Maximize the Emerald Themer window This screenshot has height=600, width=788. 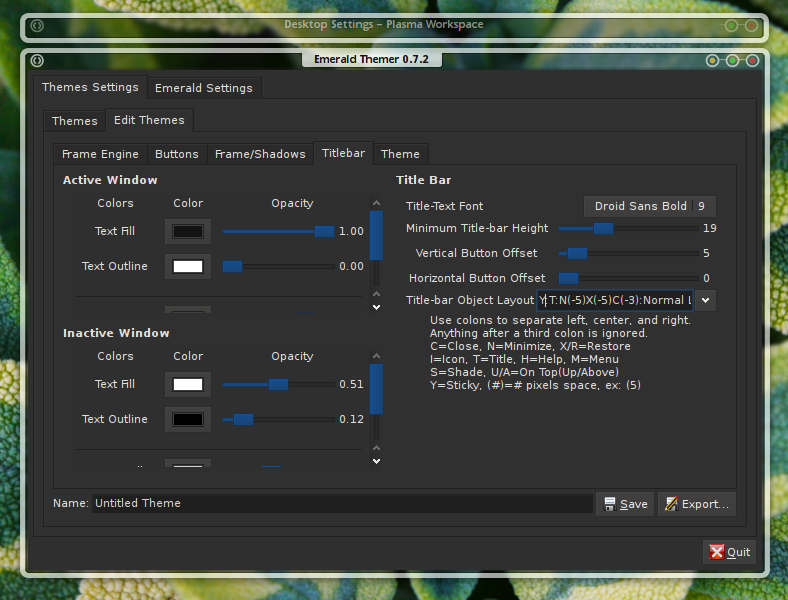pyautogui.click(x=732, y=61)
